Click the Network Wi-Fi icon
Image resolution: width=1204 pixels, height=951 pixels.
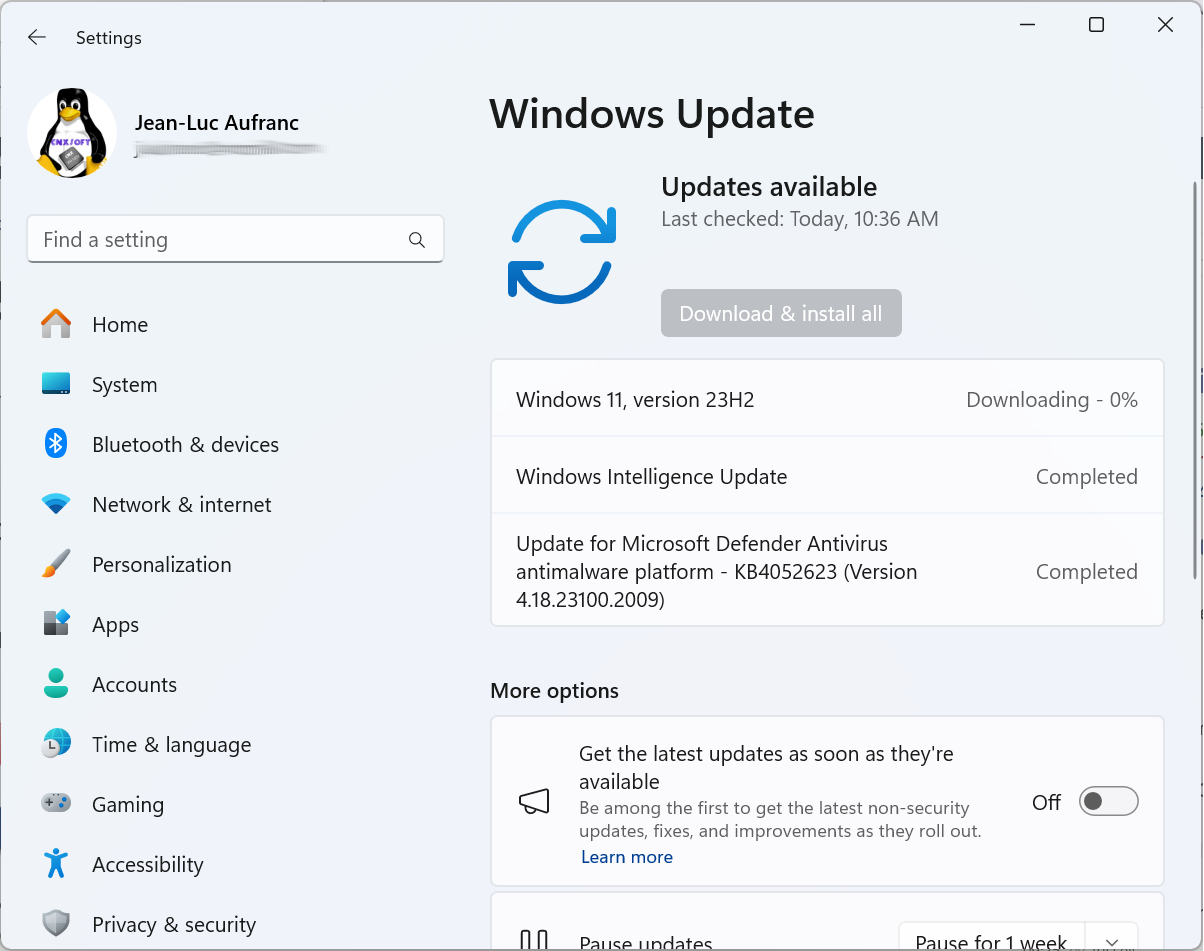pos(56,504)
